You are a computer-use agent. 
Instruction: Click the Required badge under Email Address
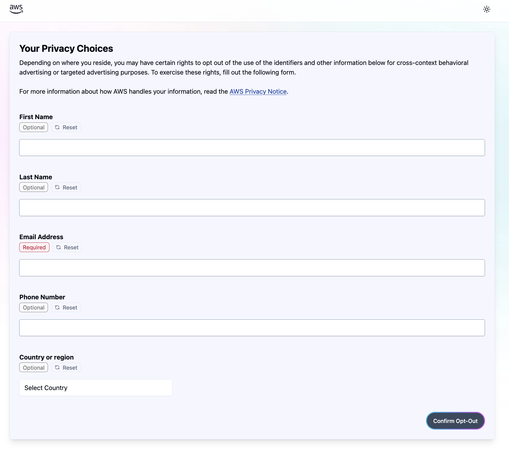pos(34,247)
